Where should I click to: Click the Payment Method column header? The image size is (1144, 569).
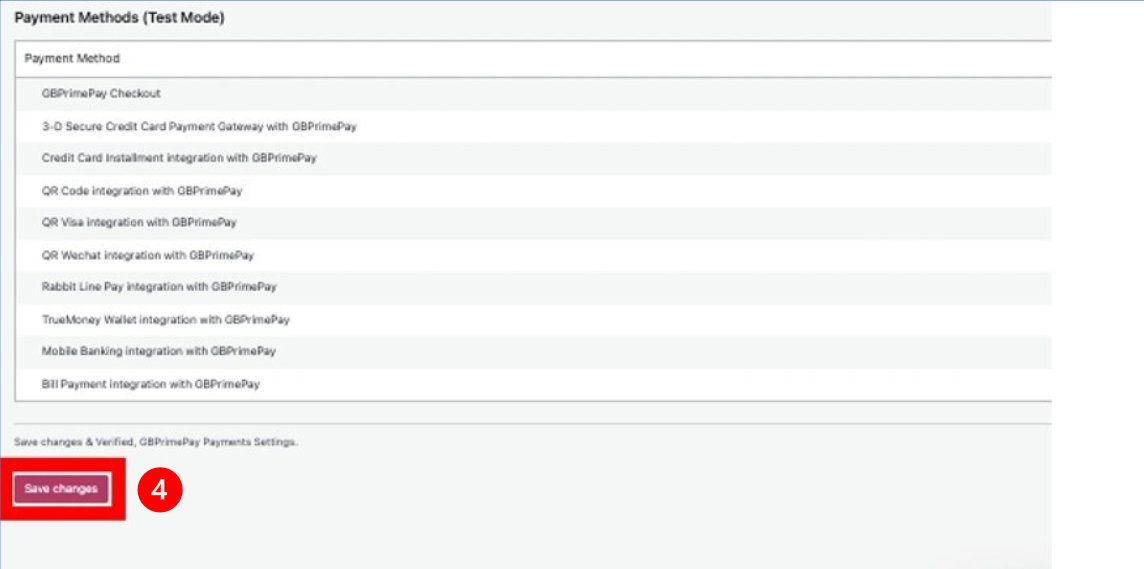click(72, 58)
